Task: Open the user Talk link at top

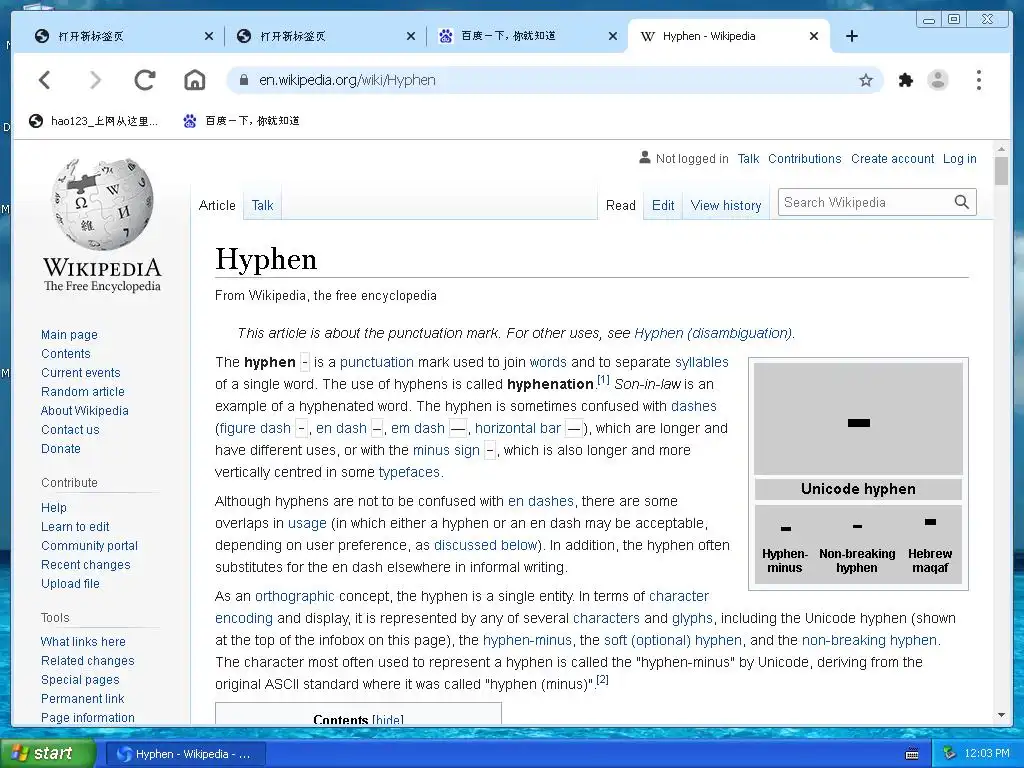Action: pos(748,159)
